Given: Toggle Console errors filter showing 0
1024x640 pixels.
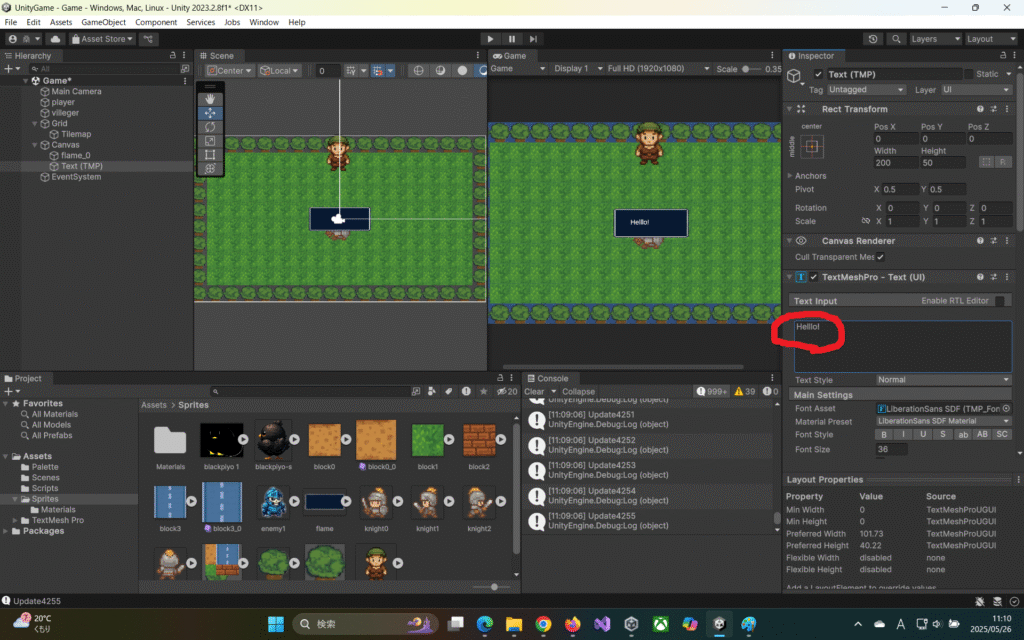Looking at the screenshot, I should pos(771,391).
